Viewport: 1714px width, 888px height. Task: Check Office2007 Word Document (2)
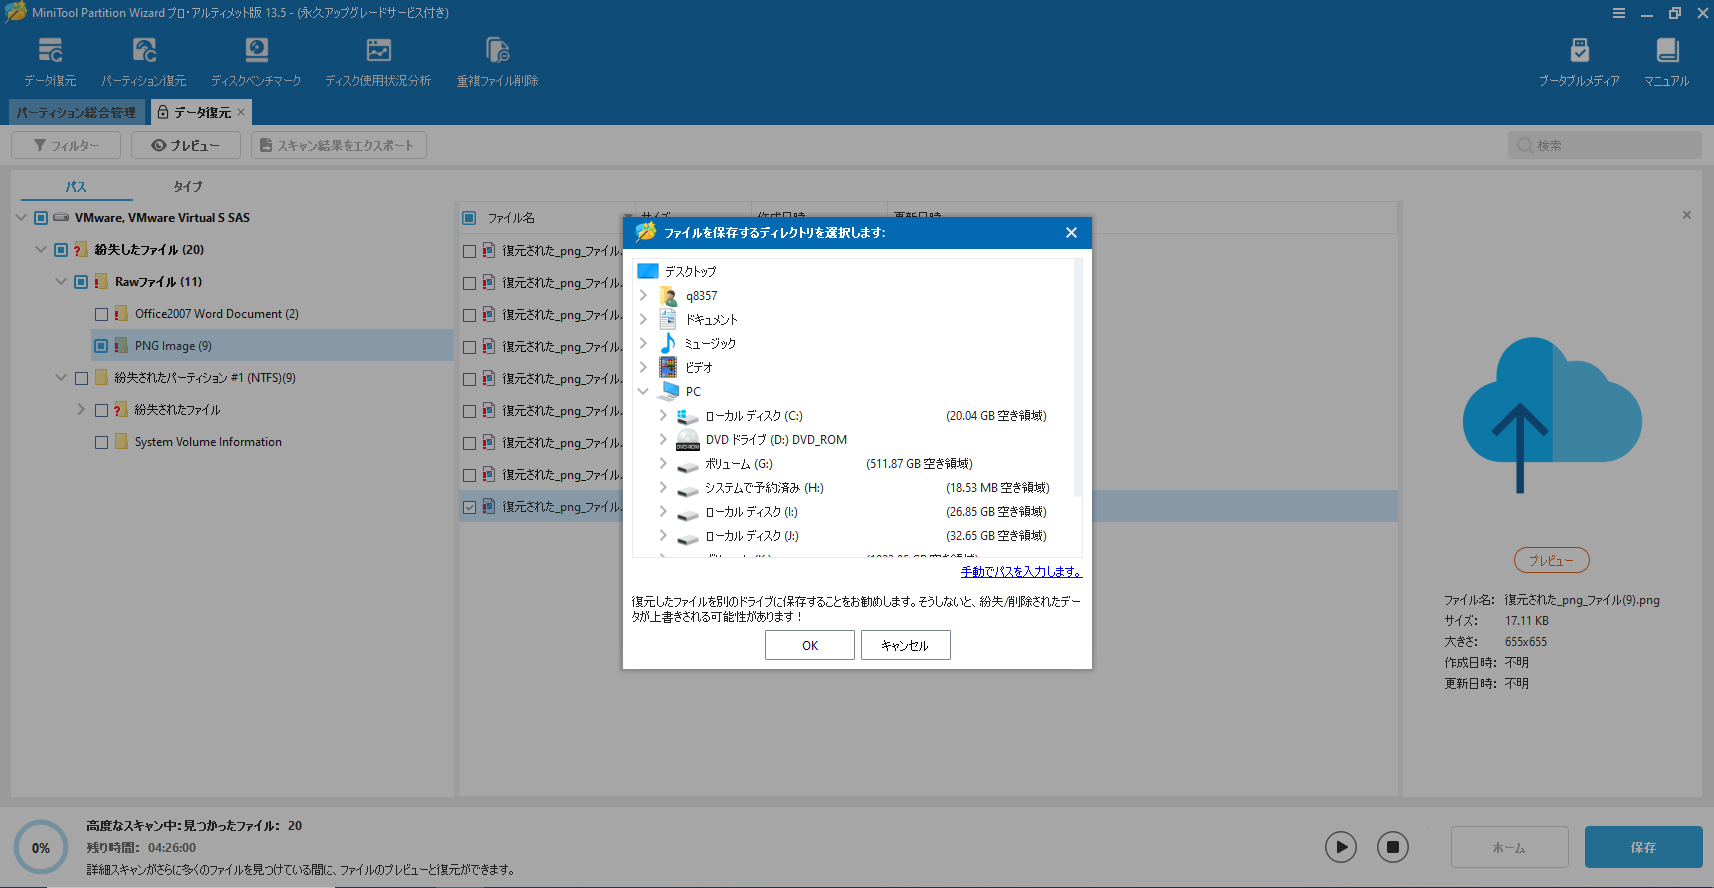point(101,314)
